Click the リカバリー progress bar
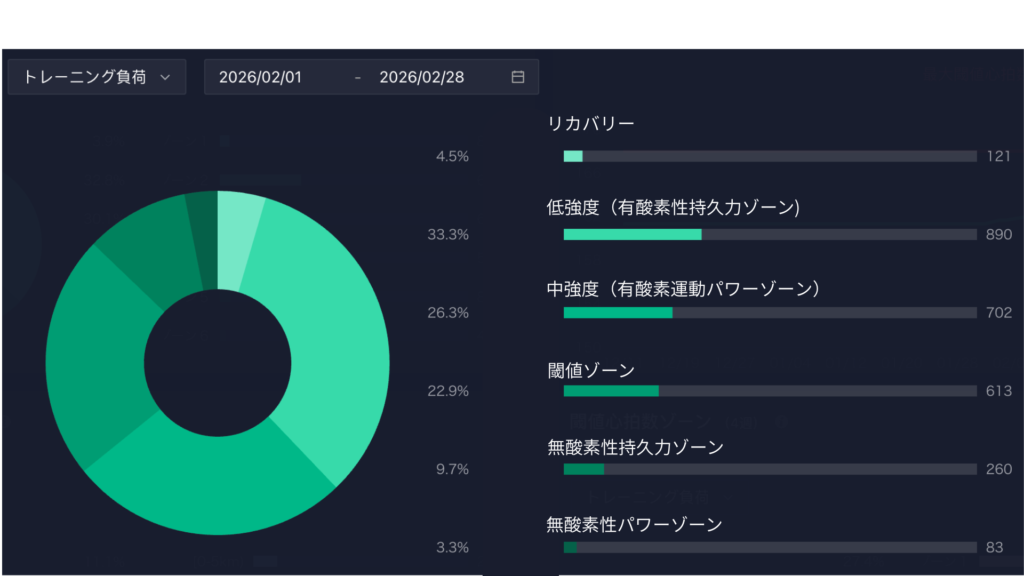This screenshot has height=576, width=1024. [x=770, y=156]
